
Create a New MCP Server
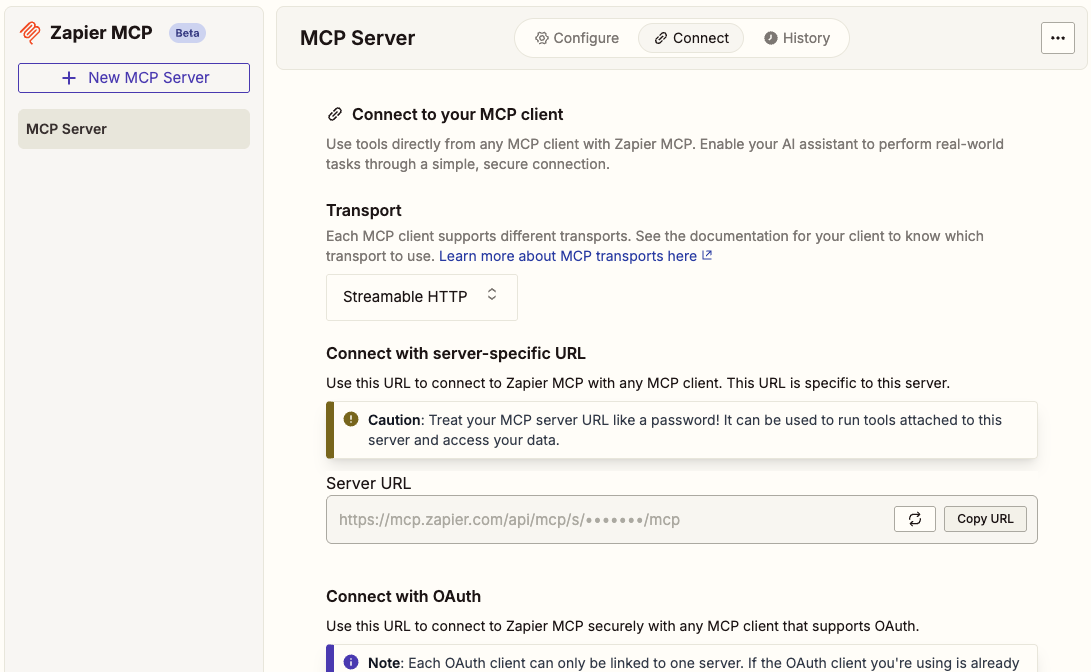[x=134, y=78]
